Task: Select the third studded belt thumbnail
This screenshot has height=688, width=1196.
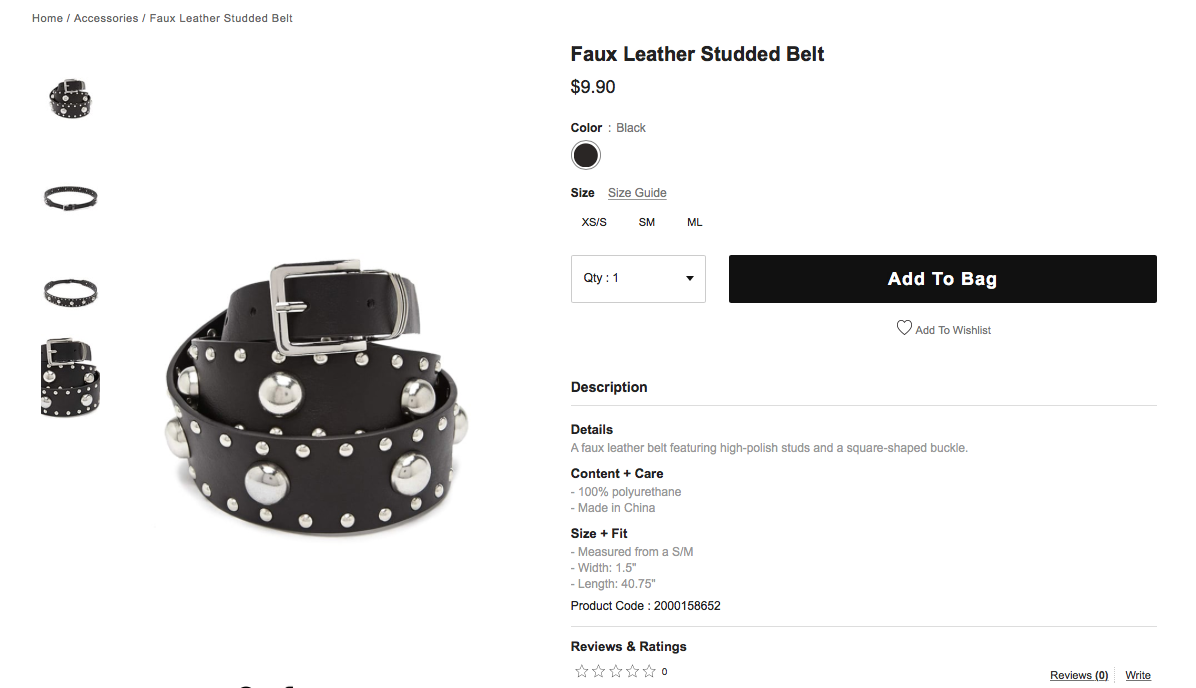Action: pos(70,293)
